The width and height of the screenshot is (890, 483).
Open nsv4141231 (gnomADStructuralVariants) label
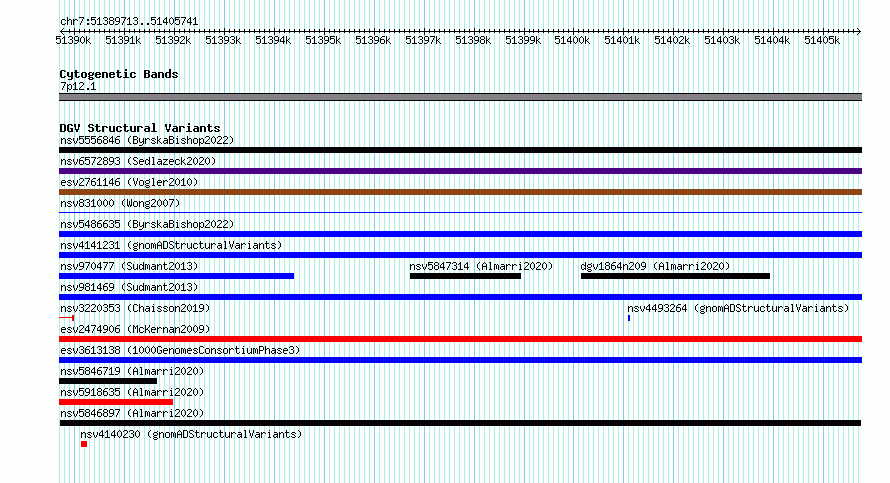coord(171,245)
